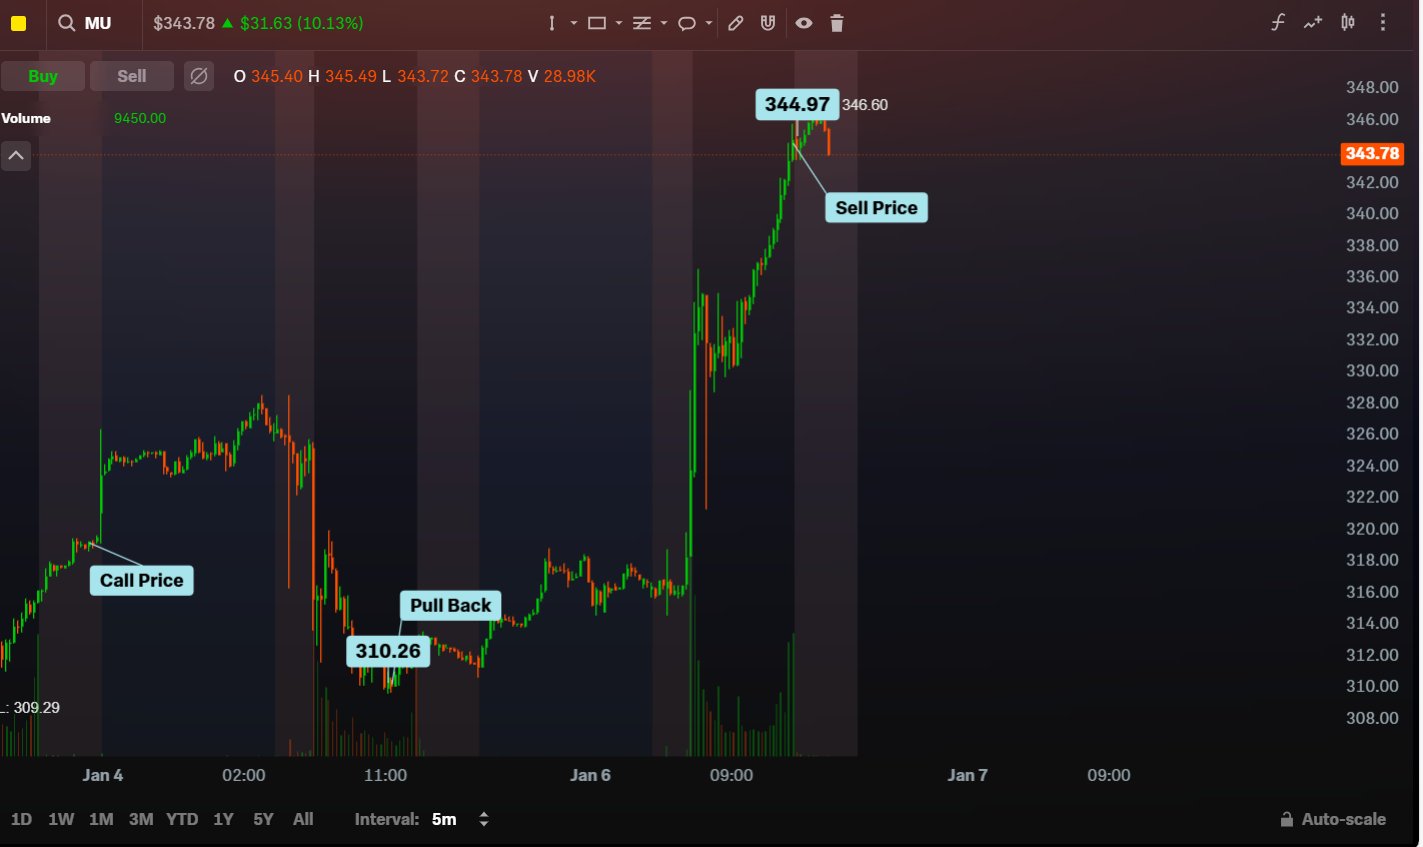The height and width of the screenshot is (847, 1423).
Task: Open the compare chart icon
Action: tap(1313, 22)
